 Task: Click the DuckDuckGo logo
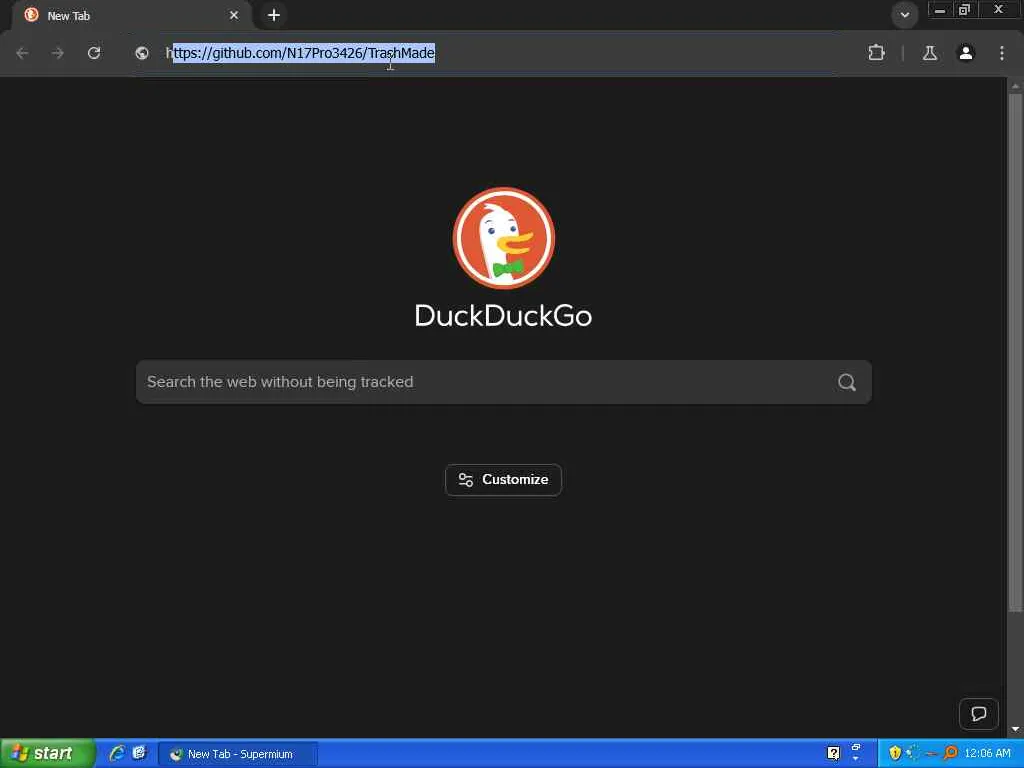coord(504,238)
